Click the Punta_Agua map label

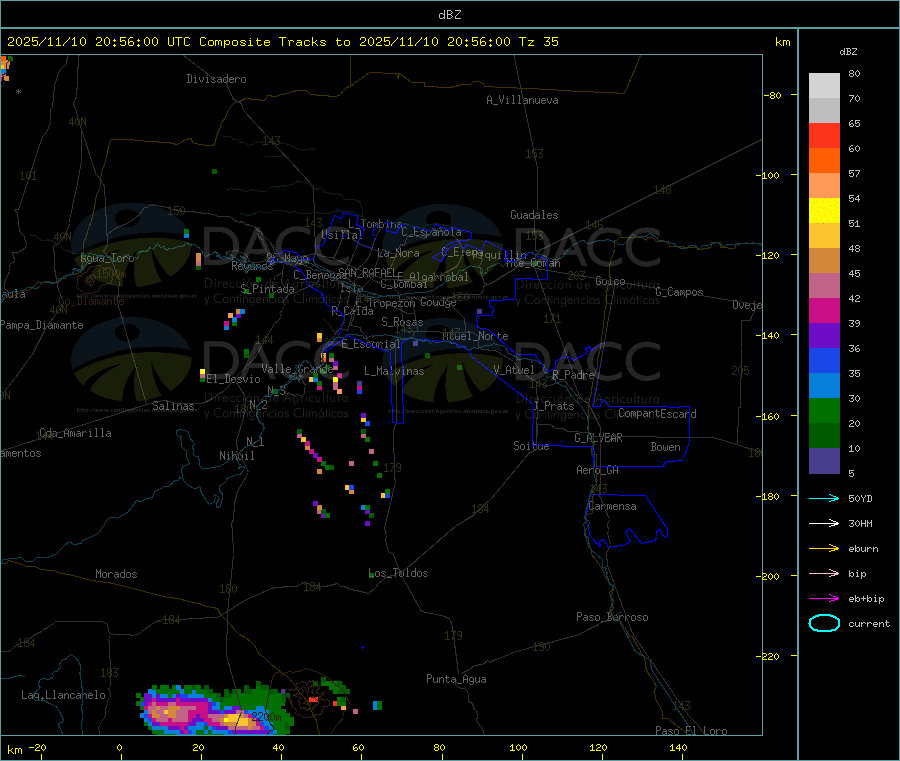pyautogui.click(x=456, y=679)
